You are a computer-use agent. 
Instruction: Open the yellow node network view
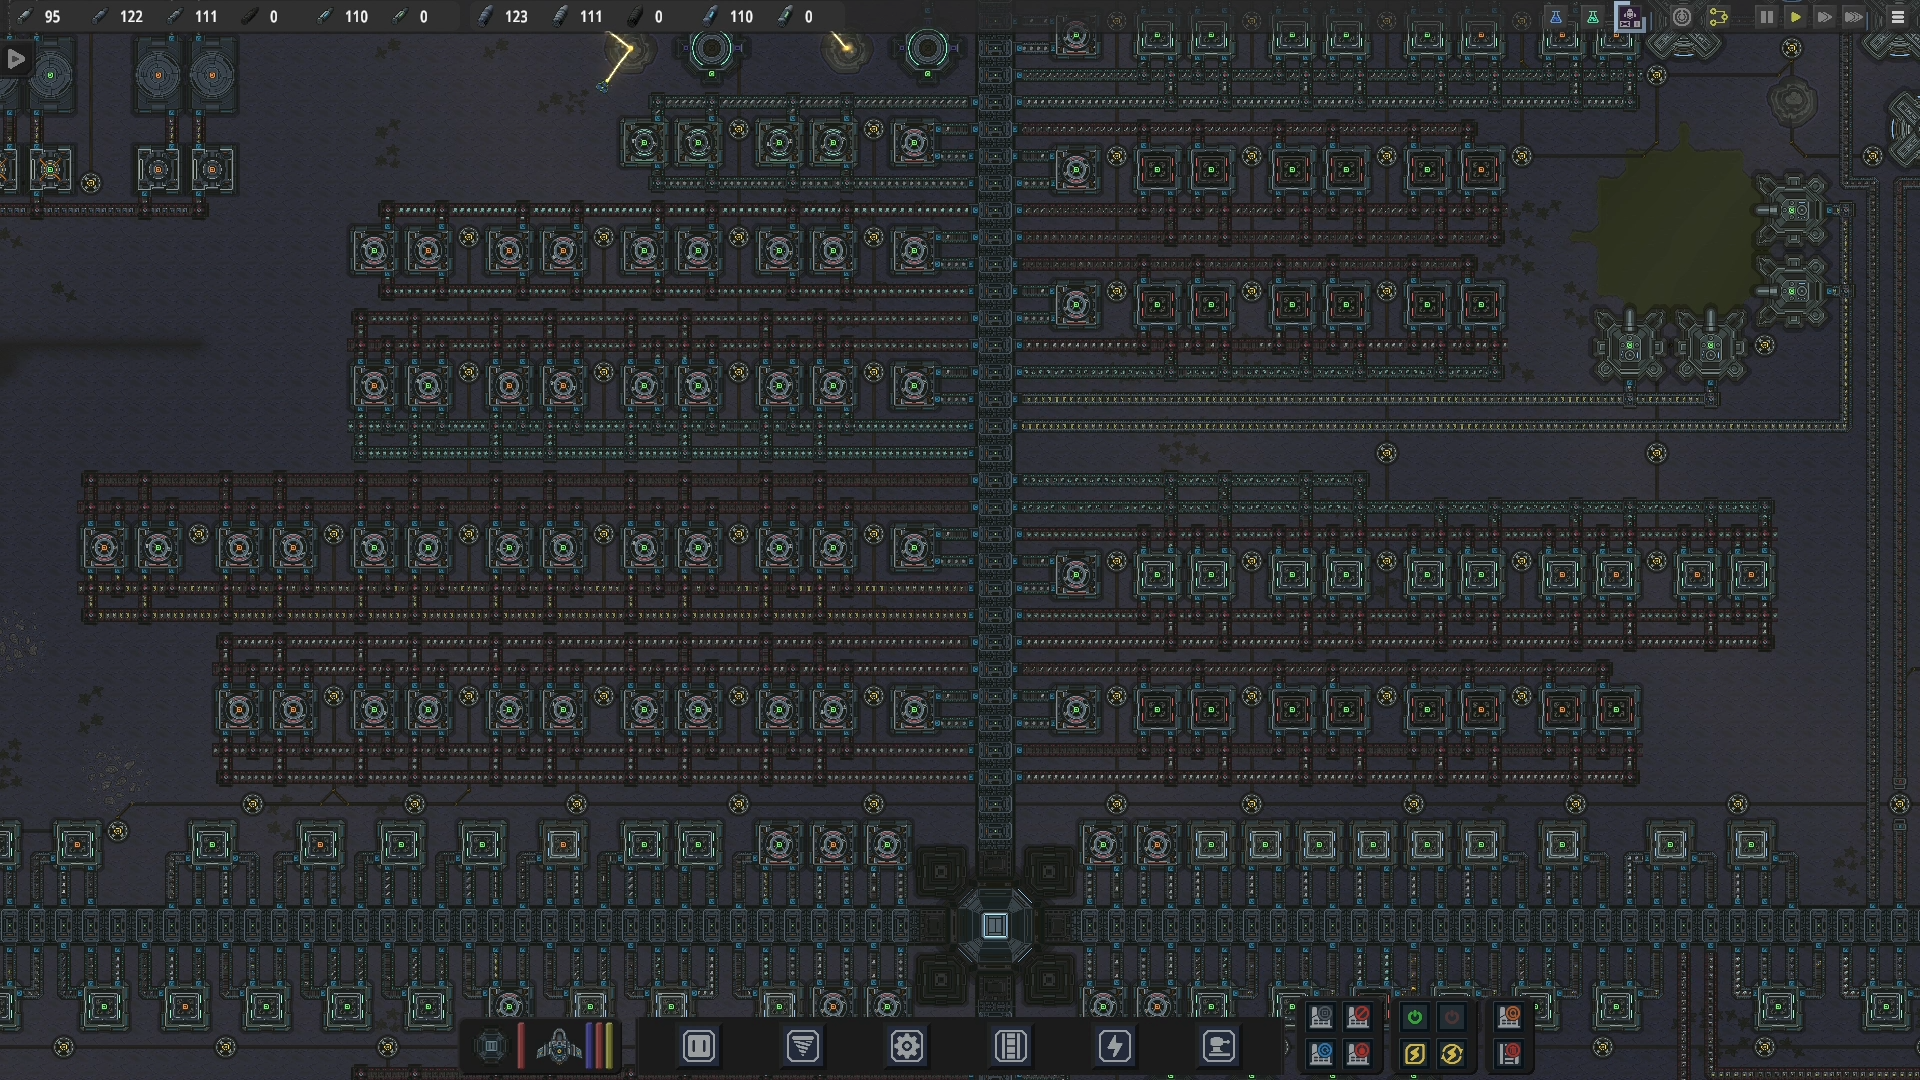pyautogui.click(x=1718, y=17)
